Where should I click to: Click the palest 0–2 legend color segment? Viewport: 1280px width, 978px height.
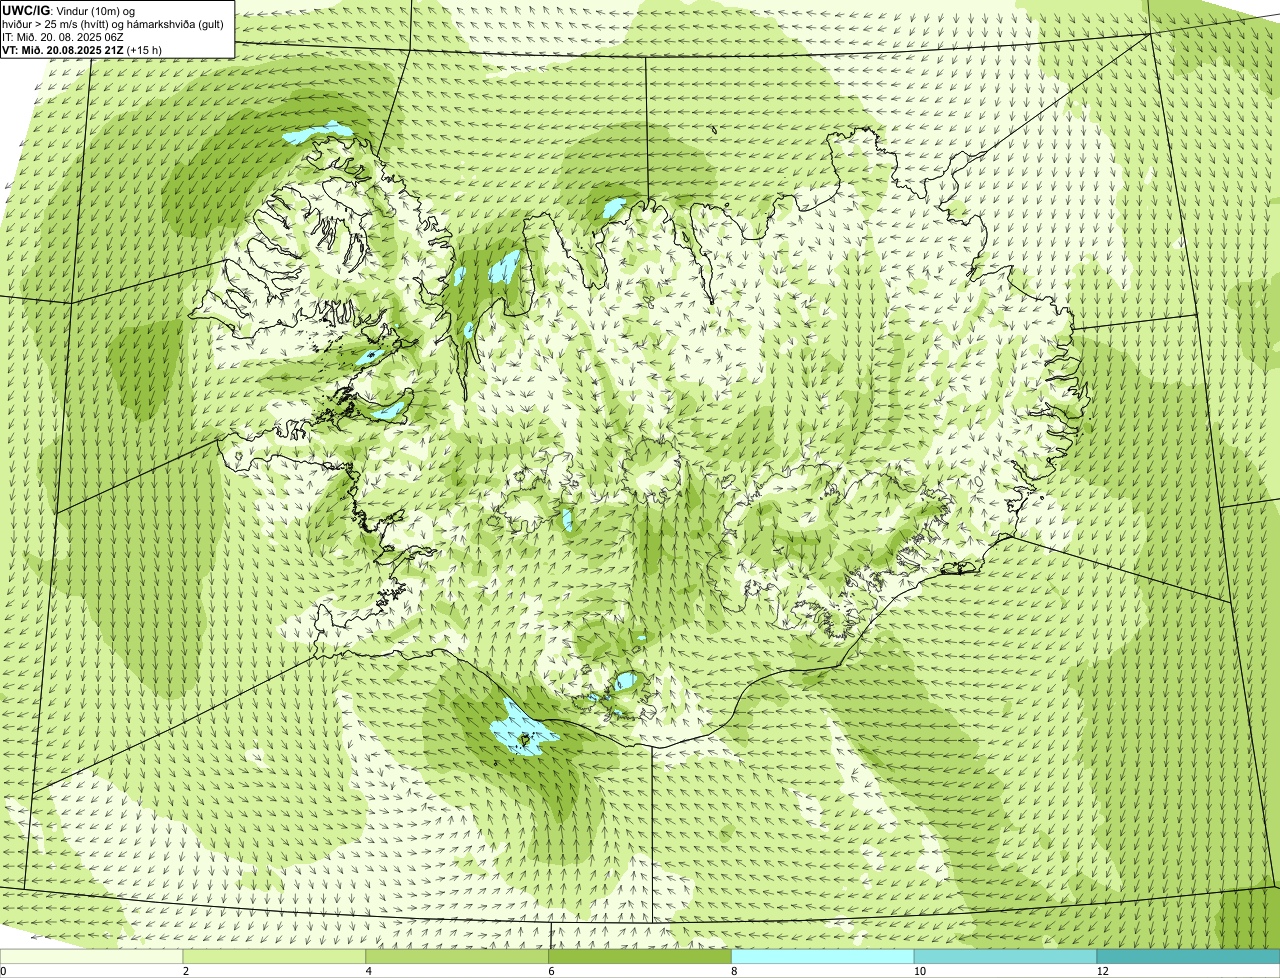coord(92,957)
